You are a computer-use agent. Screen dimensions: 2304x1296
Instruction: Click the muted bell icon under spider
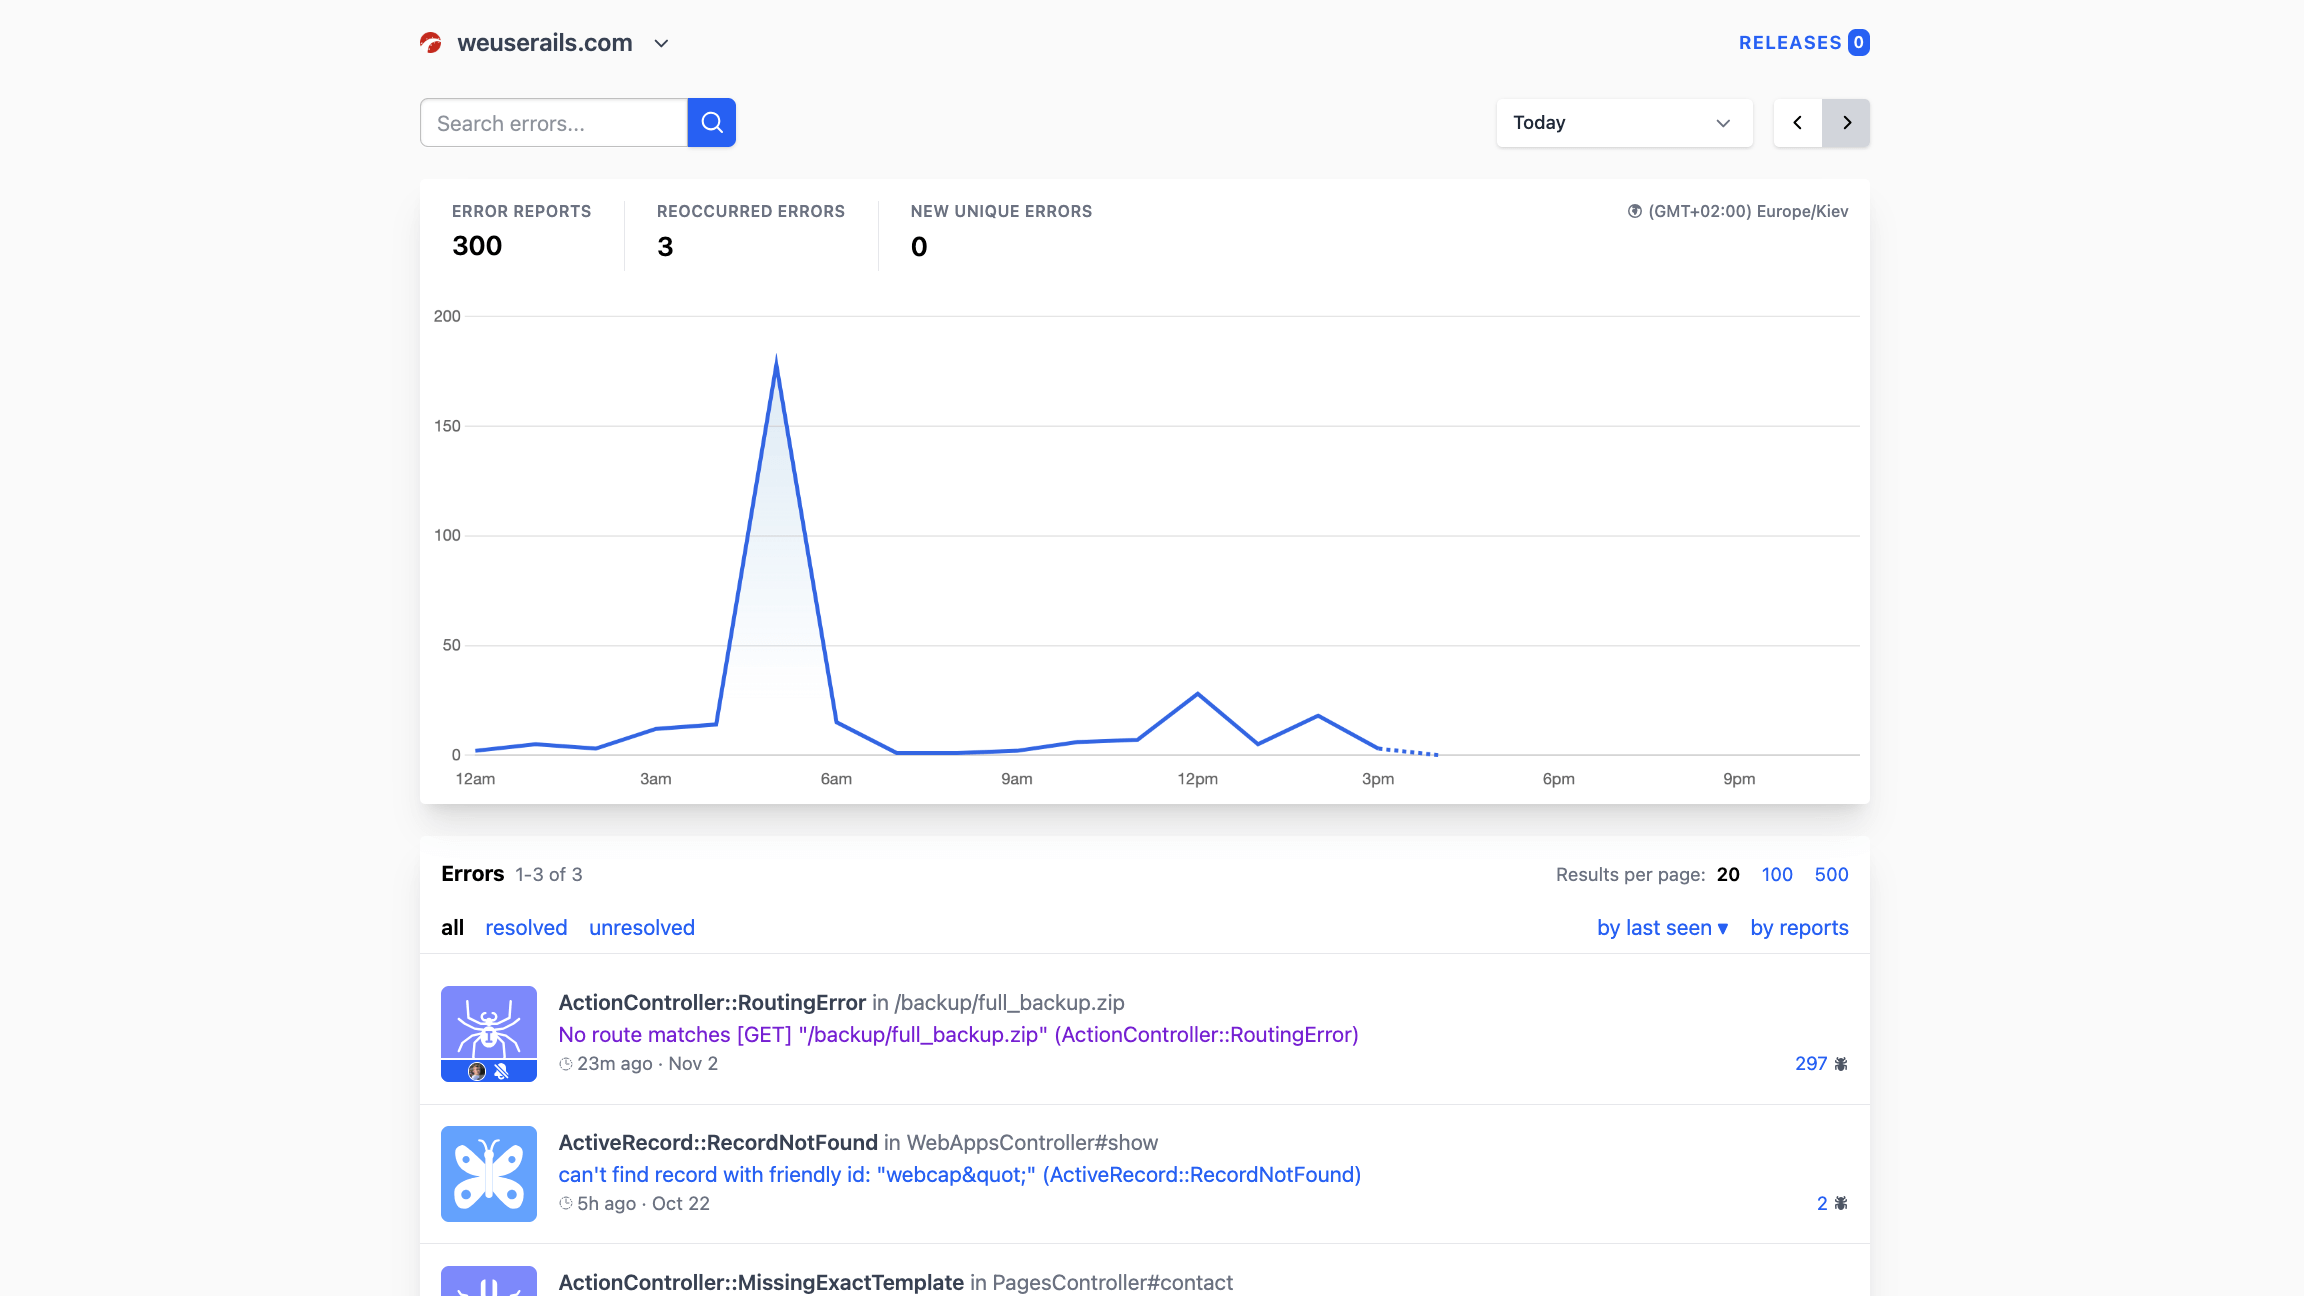501,1071
